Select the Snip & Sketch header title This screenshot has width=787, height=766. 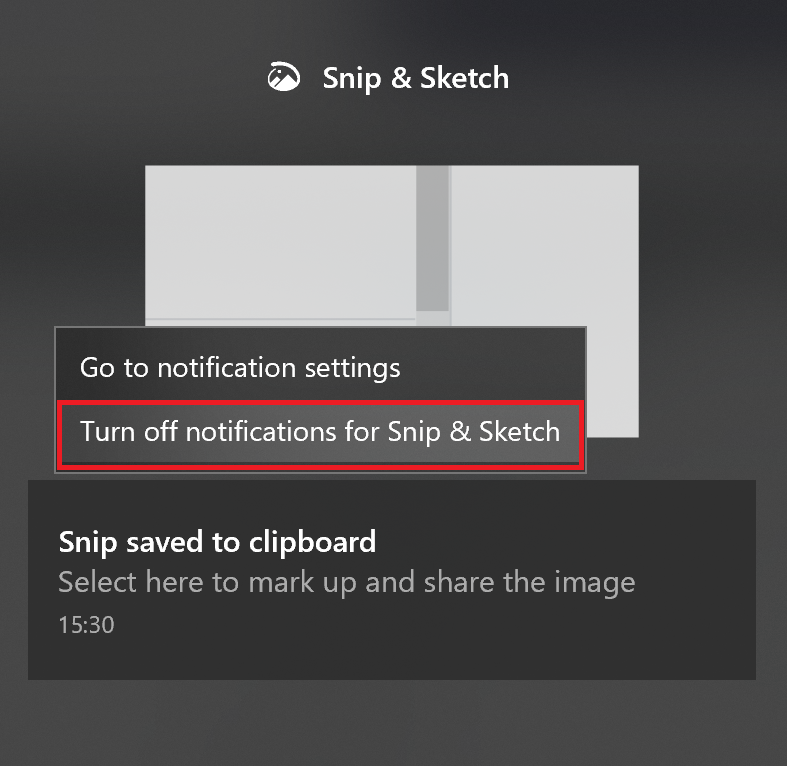(x=416, y=78)
